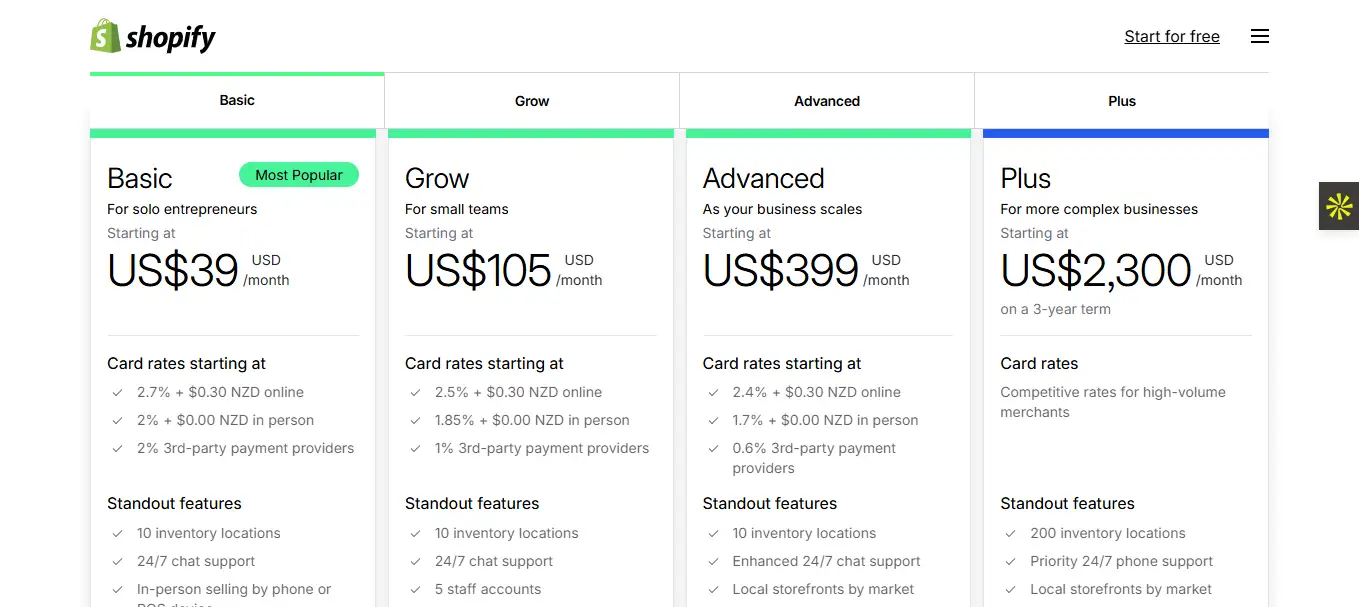This screenshot has height=607, width=1359.
Task: Open the hamburger navigation menu
Action: tap(1259, 35)
